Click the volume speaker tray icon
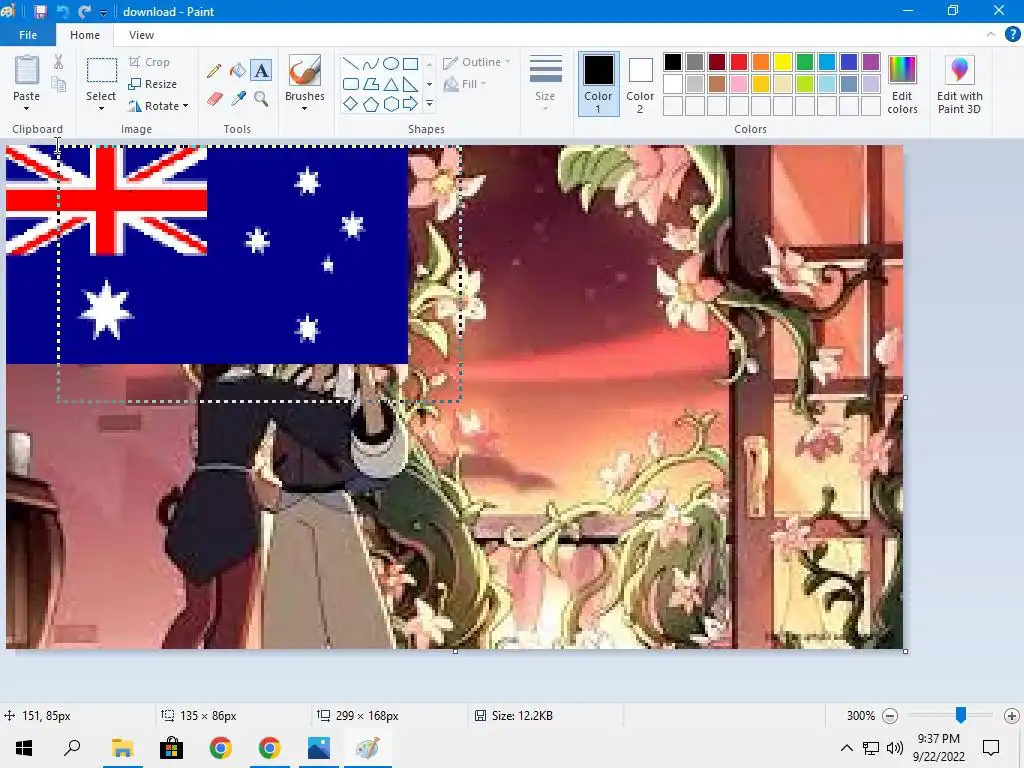Image resolution: width=1024 pixels, height=768 pixels. (x=895, y=748)
